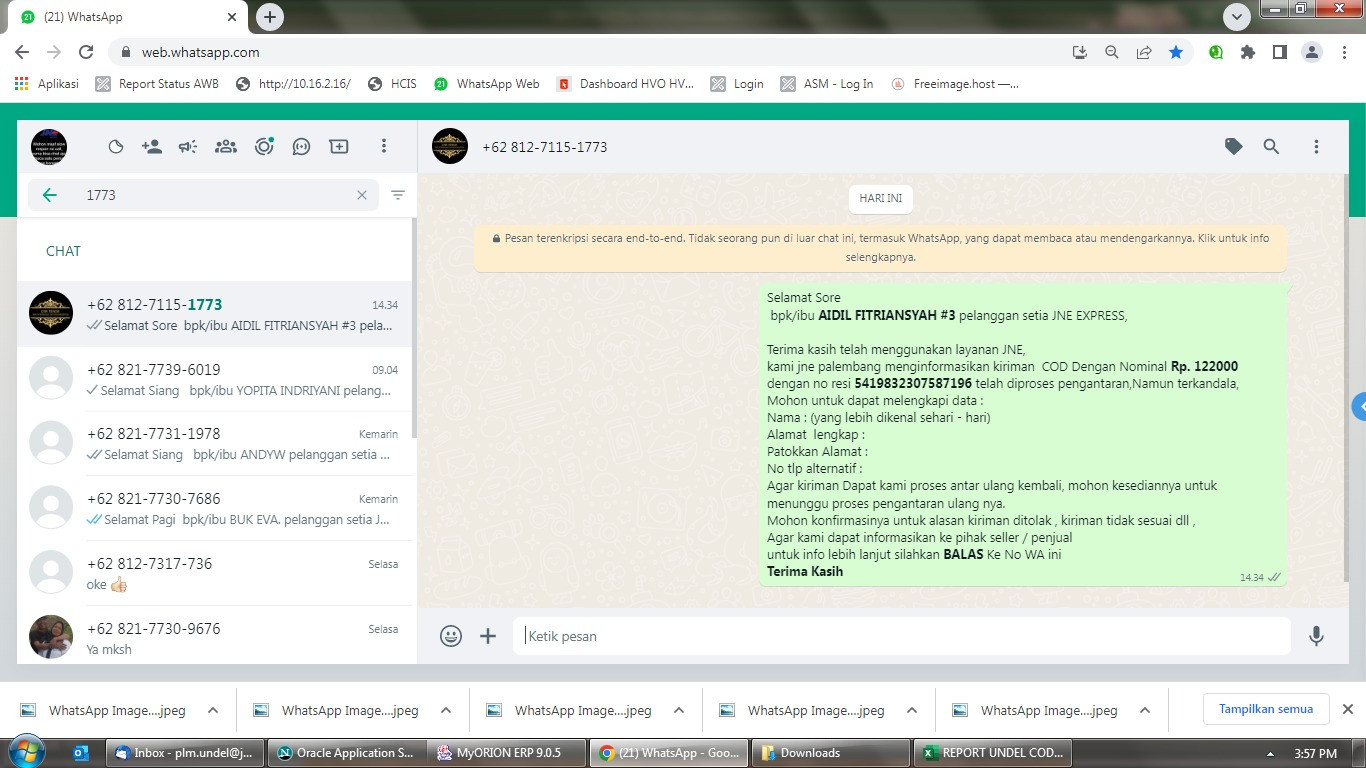Open contact info from the conversation header number
The image size is (1366, 768).
click(545, 147)
